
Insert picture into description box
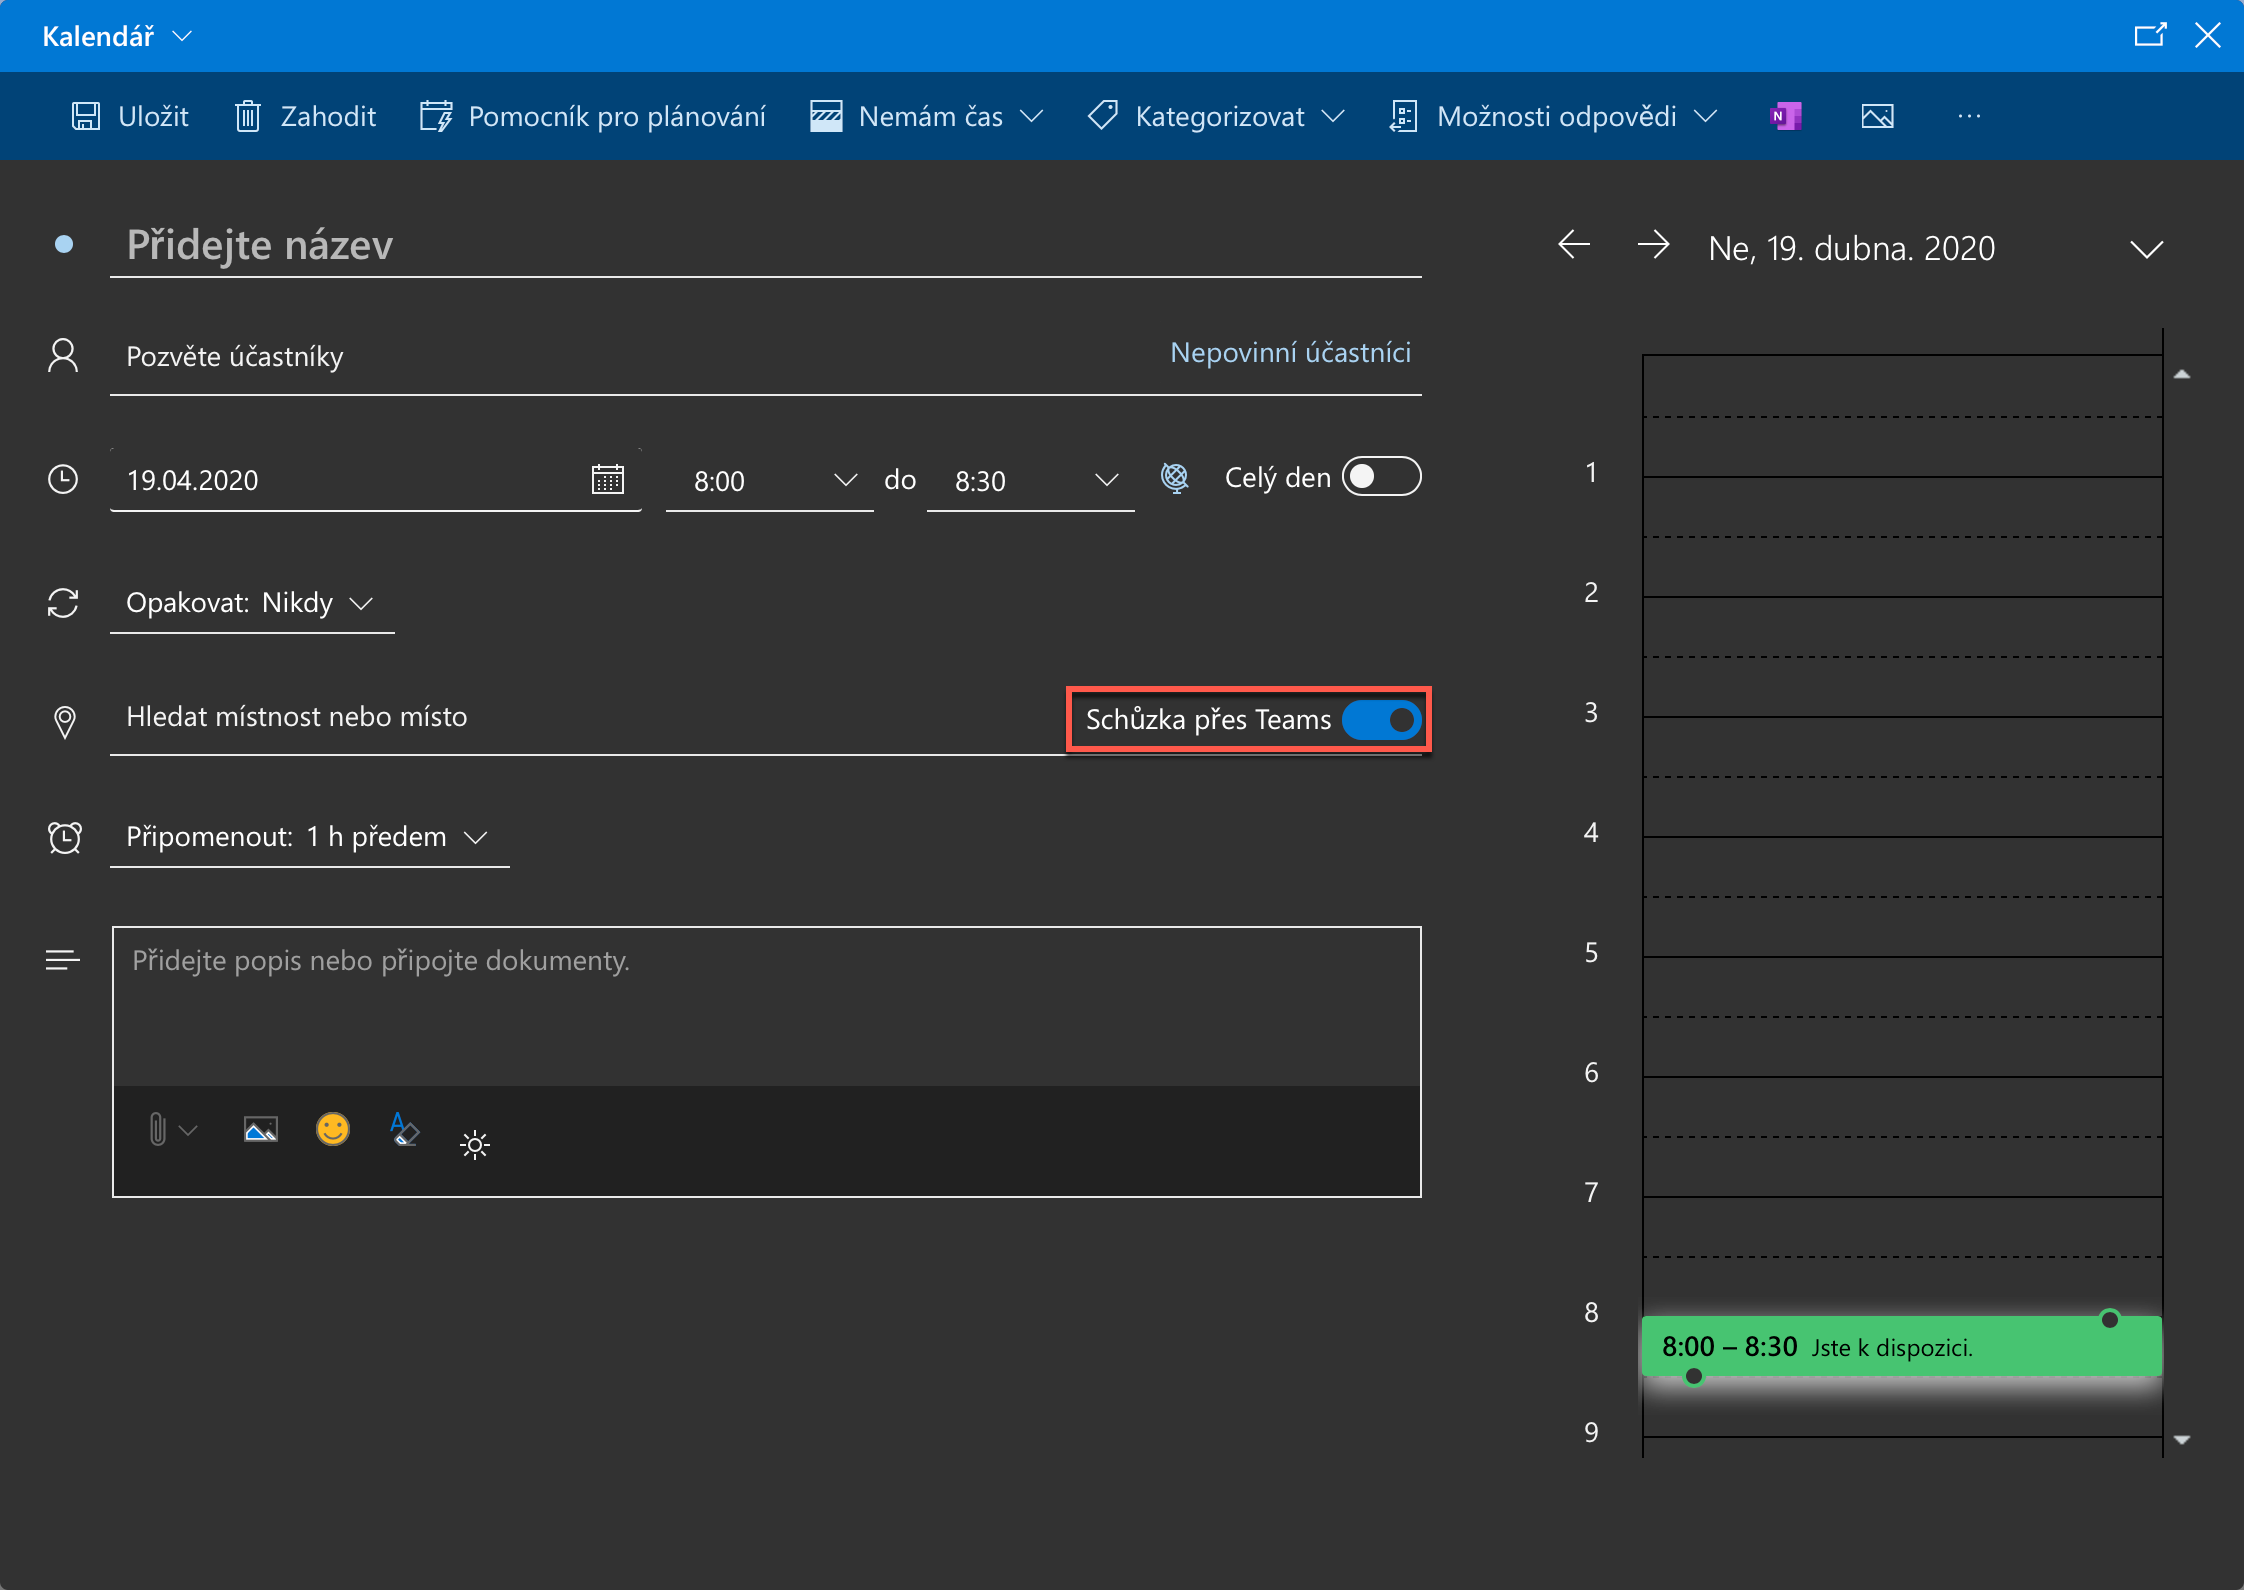tap(260, 1130)
